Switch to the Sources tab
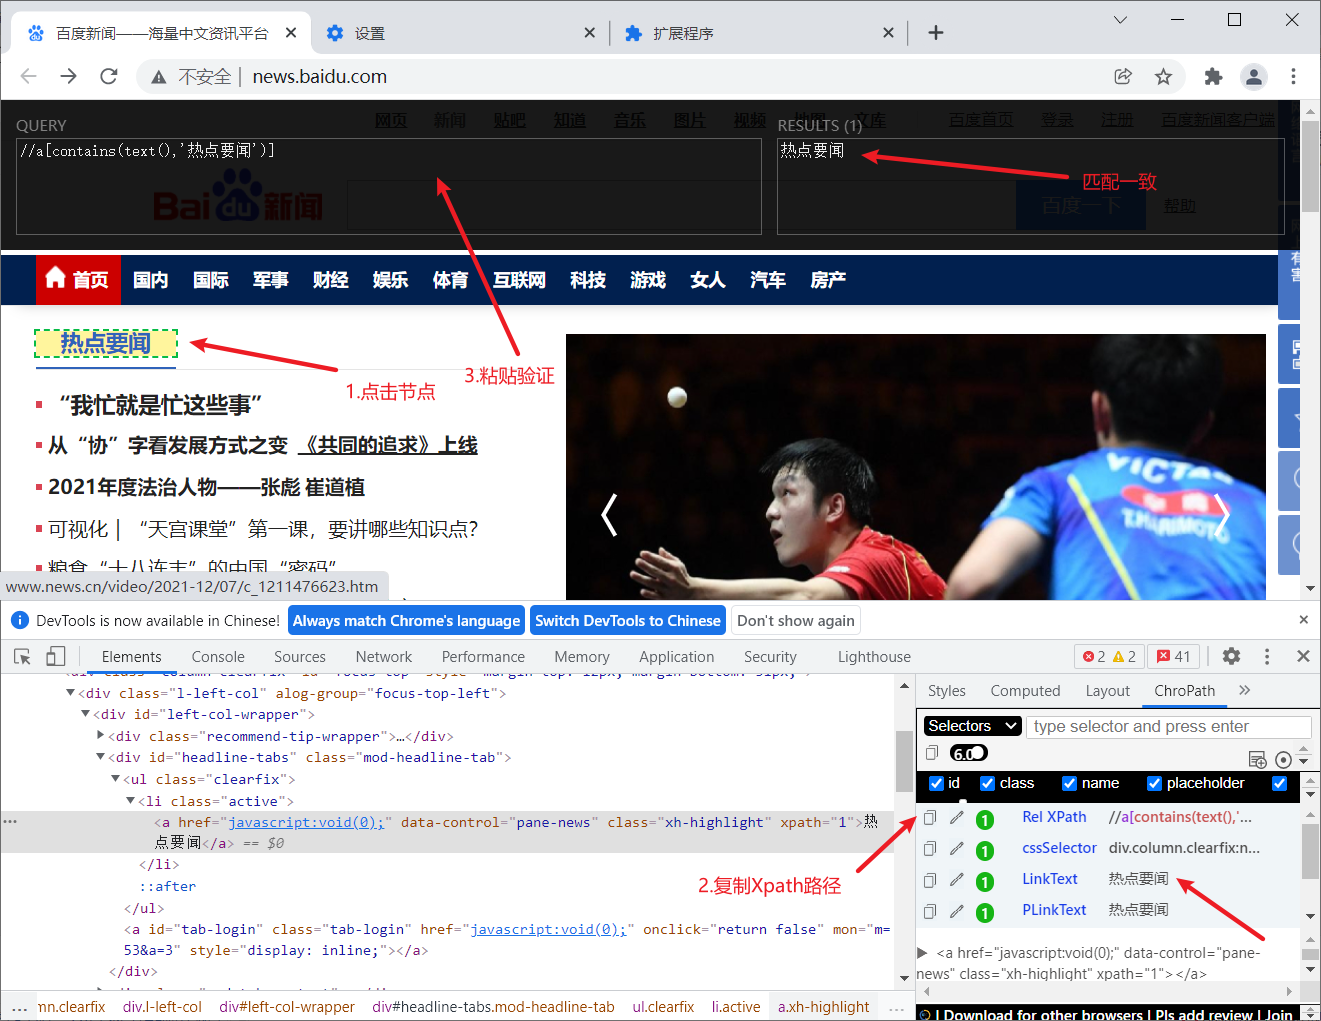The height and width of the screenshot is (1021, 1321). (x=300, y=657)
